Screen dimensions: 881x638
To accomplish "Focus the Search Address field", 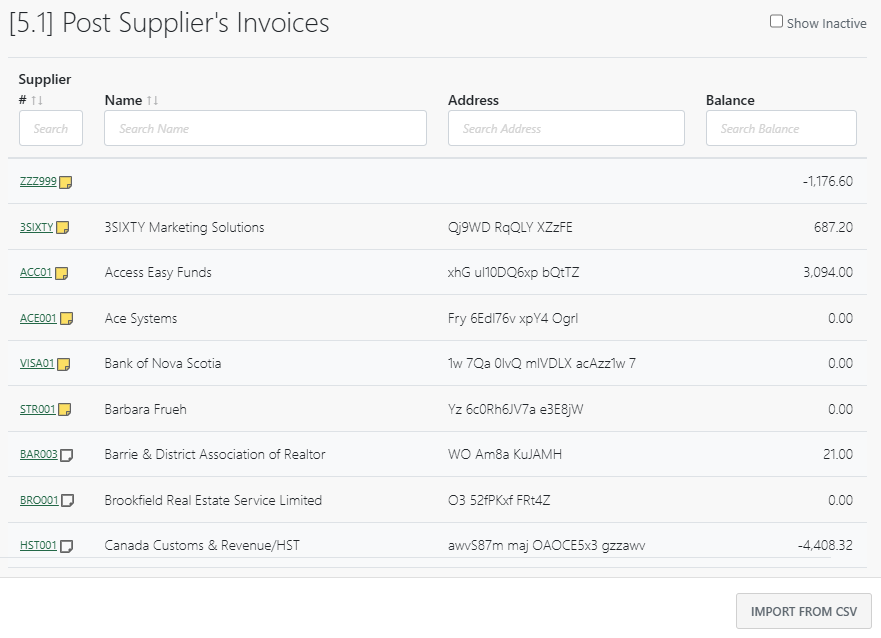I will pyautogui.click(x=566, y=128).
